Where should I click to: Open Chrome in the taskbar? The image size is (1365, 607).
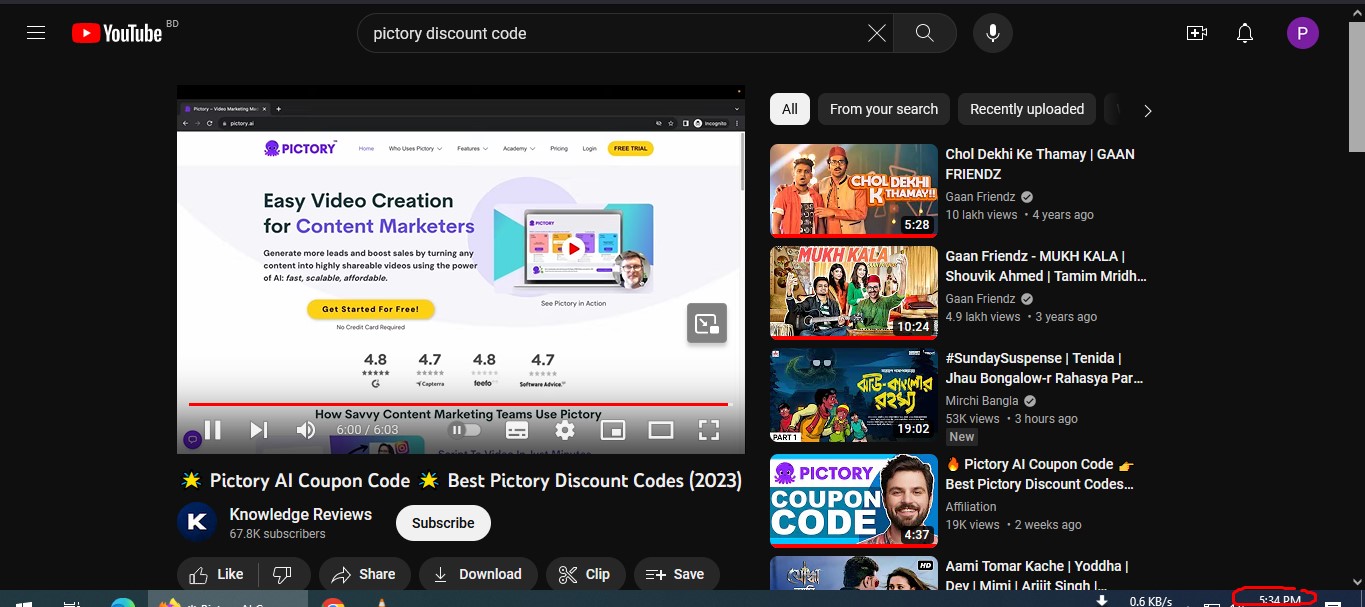pos(333,603)
